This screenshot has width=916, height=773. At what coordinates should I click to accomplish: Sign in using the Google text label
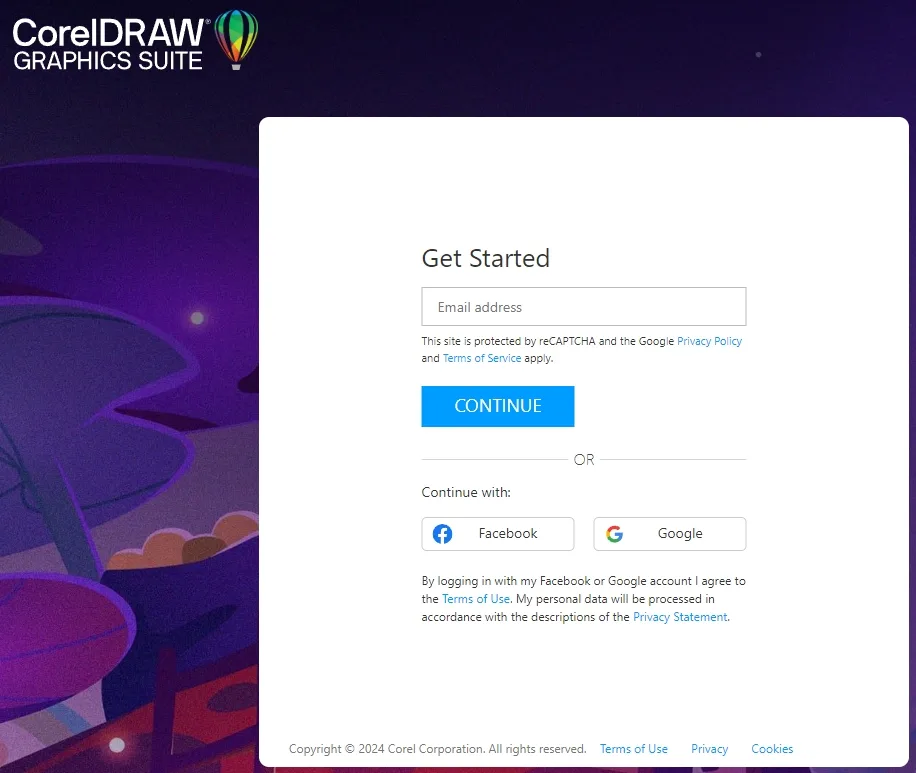pos(680,533)
